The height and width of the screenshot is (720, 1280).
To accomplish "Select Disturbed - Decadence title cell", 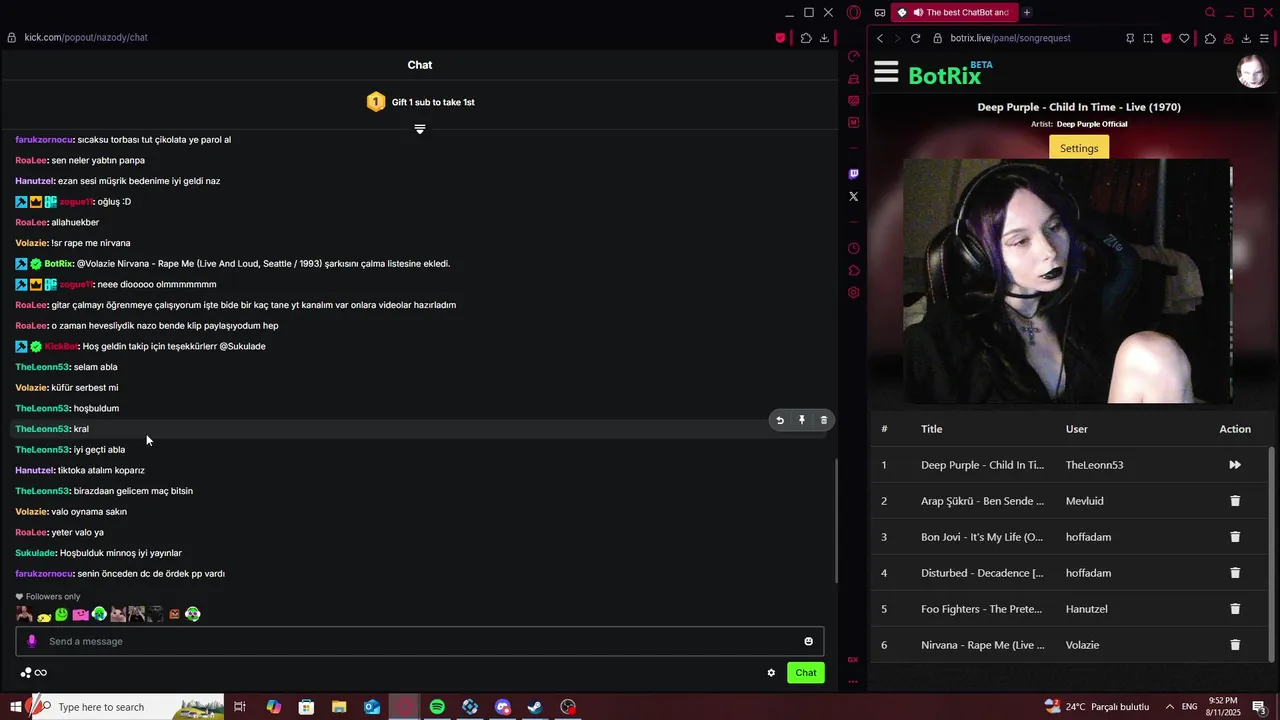I will (982, 573).
